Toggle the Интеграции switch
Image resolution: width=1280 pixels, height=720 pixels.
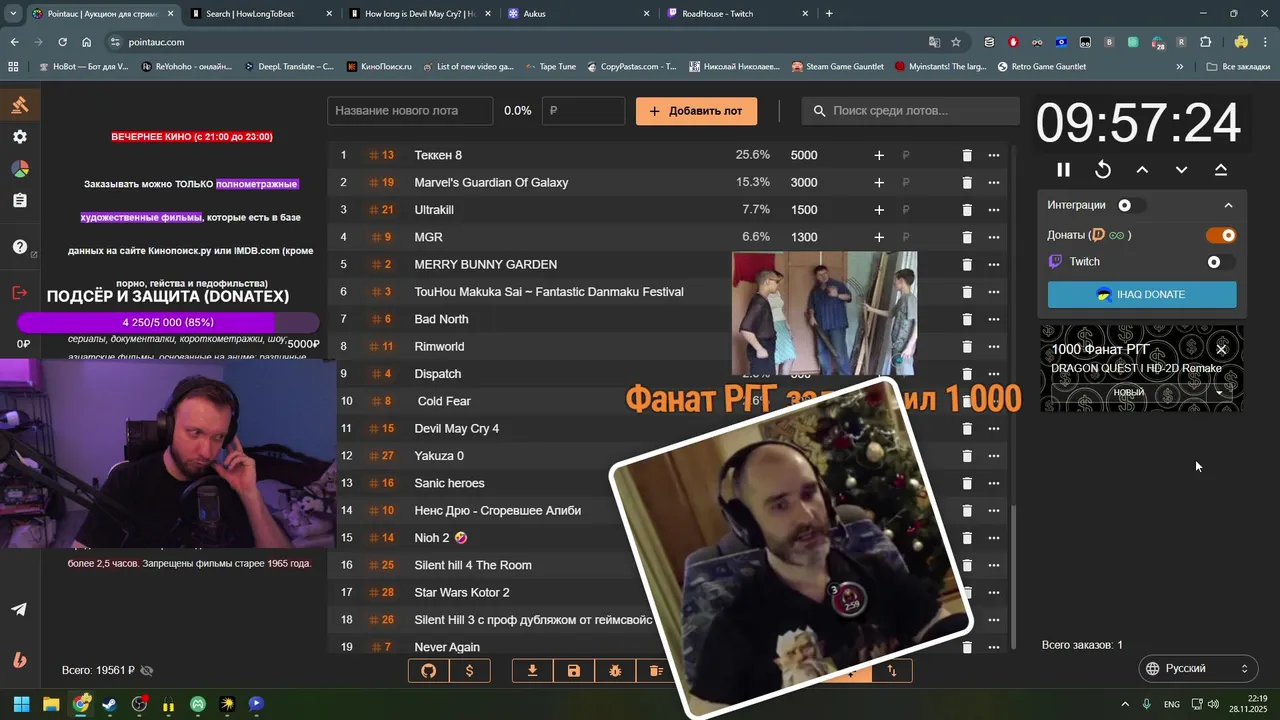click(1130, 205)
